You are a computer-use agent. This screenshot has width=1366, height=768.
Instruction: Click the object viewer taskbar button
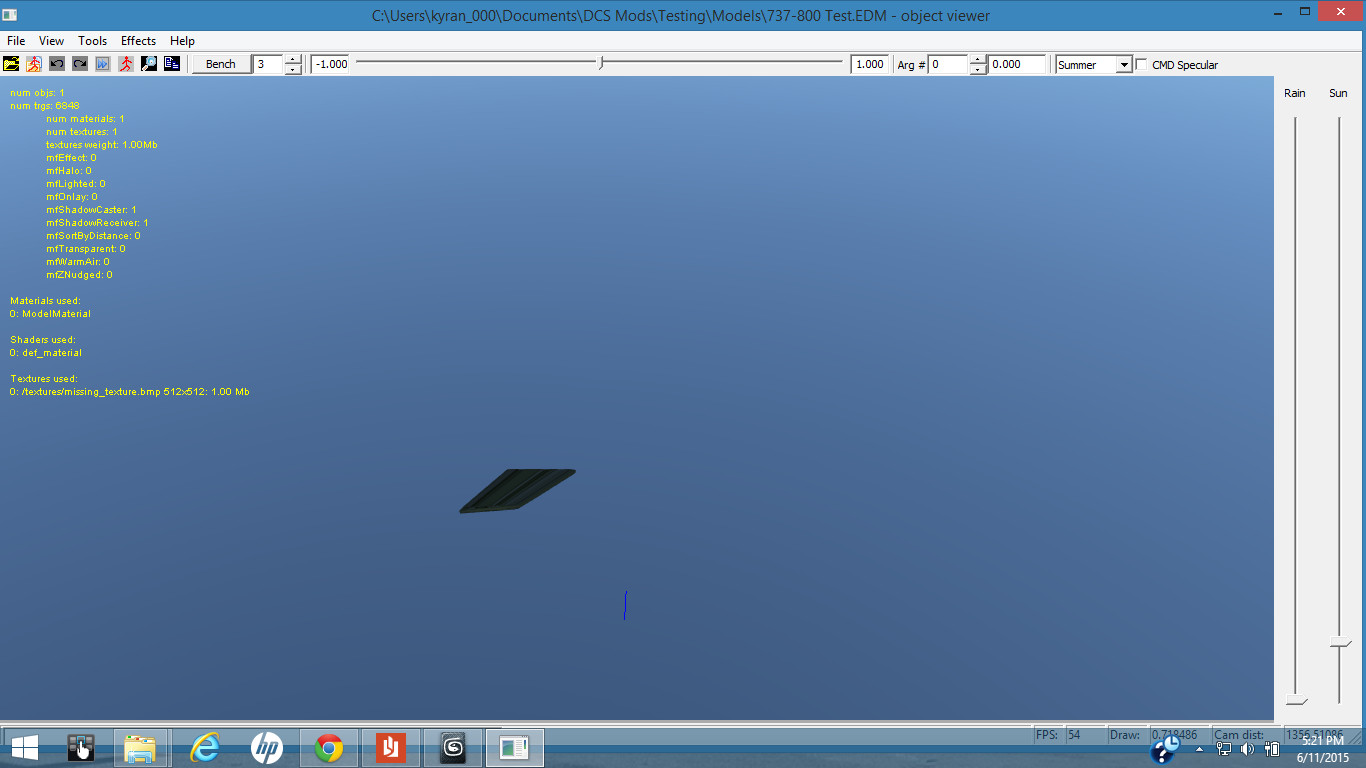point(514,747)
